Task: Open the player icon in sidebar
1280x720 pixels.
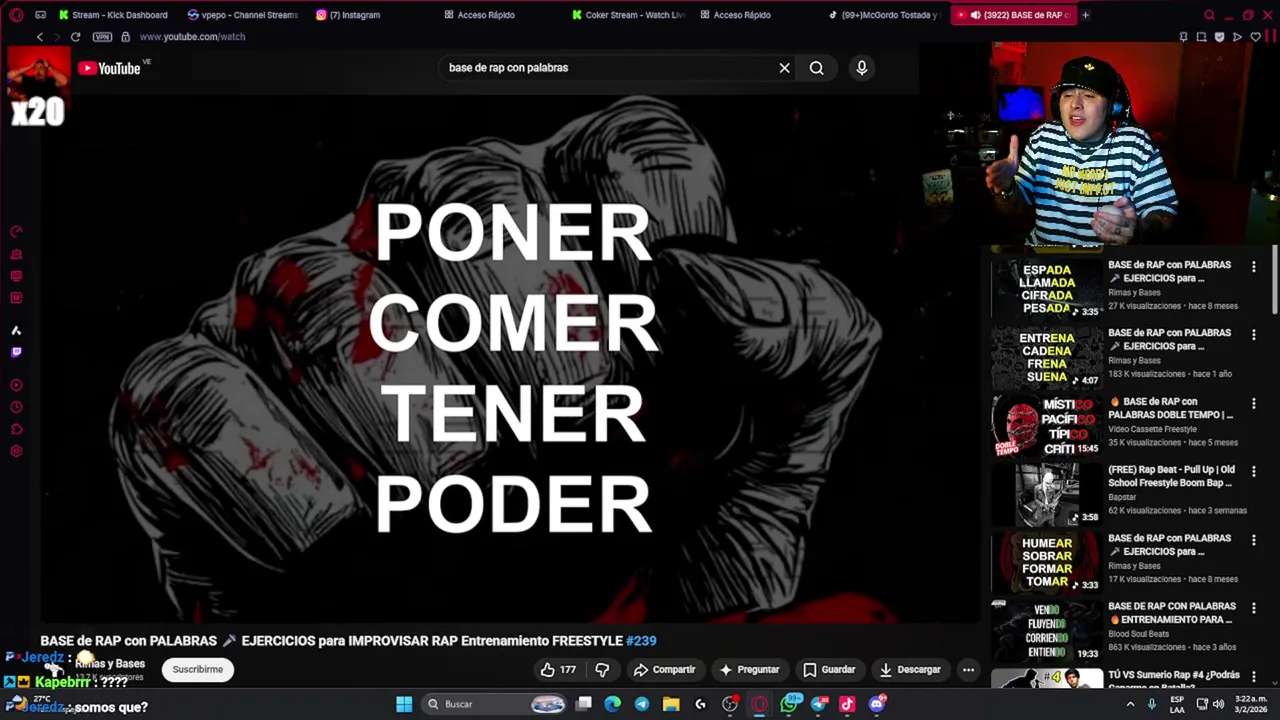Action: (x=16, y=385)
